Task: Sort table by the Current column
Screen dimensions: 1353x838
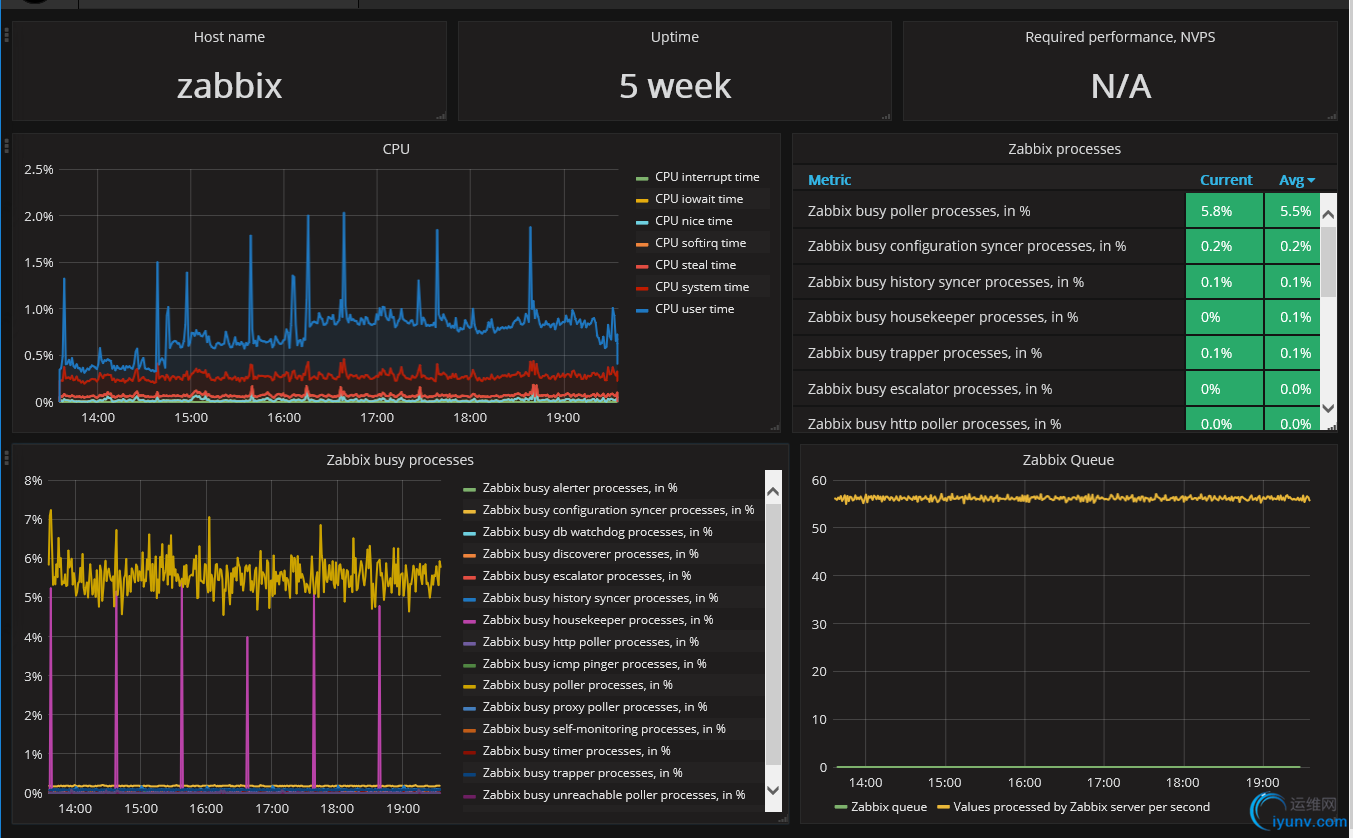Action: pyautogui.click(x=1226, y=180)
